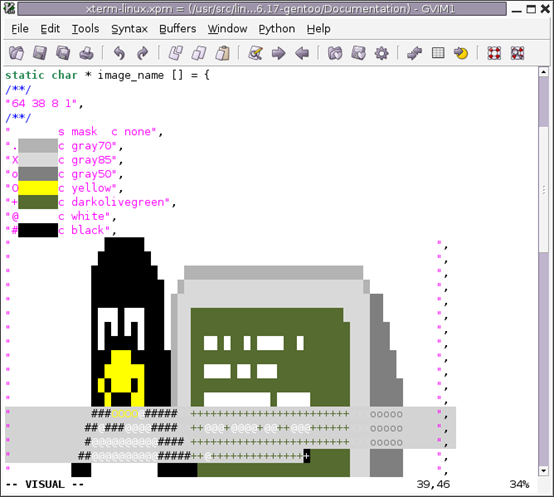Click the scrollbar down arrow
The image size is (554, 497).
pyautogui.click(x=543, y=471)
